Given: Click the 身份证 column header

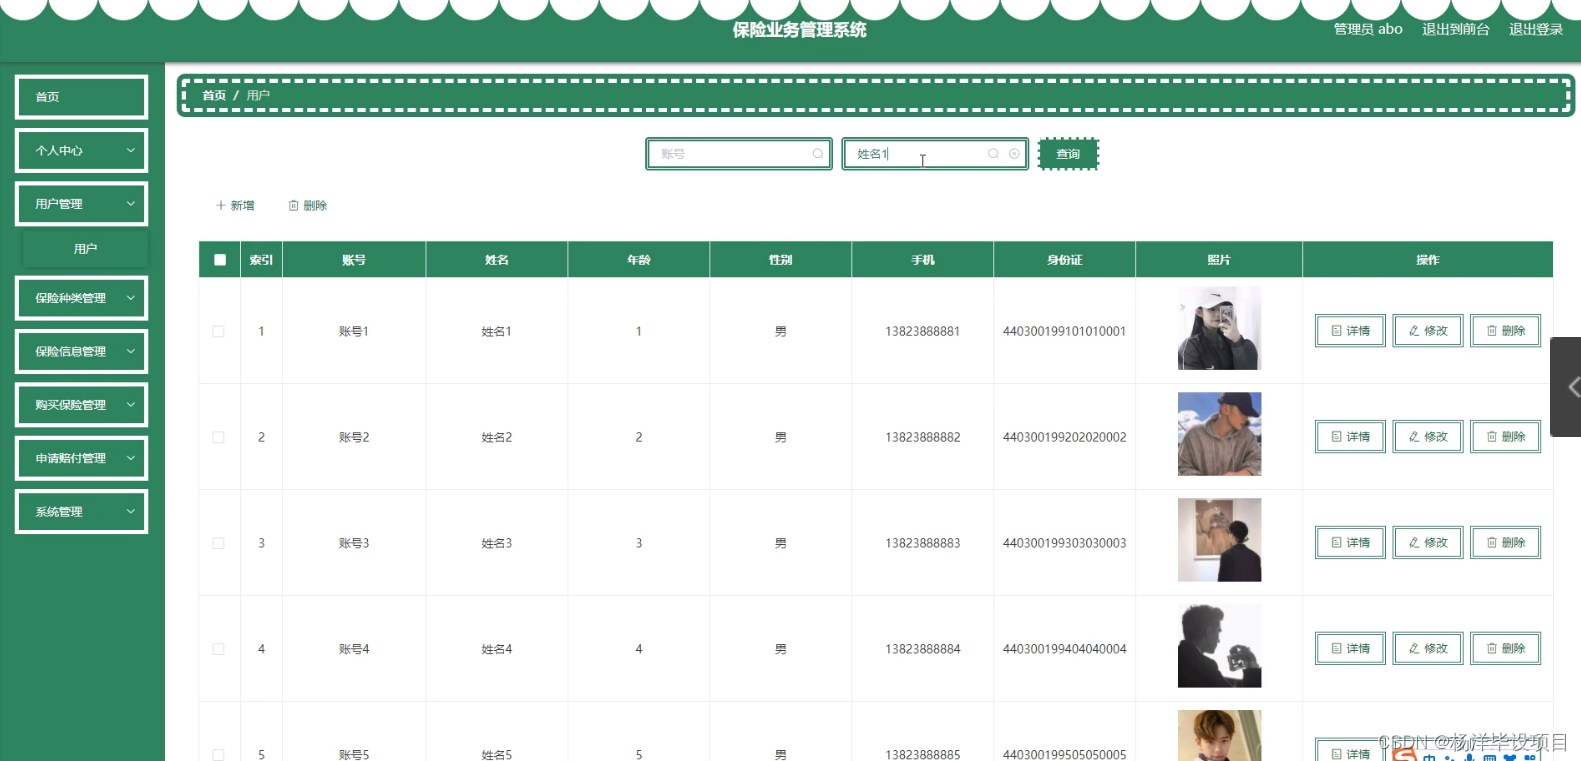Looking at the screenshot, I should (x=1065, y=260).
